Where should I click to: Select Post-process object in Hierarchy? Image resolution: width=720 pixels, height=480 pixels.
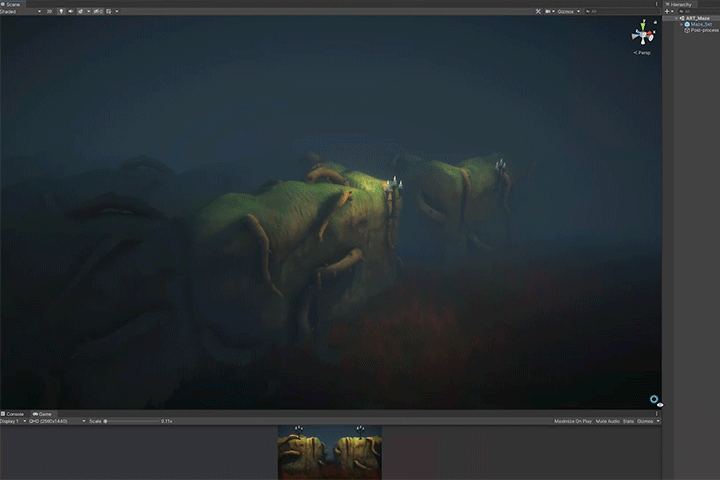tap(704, 30)
